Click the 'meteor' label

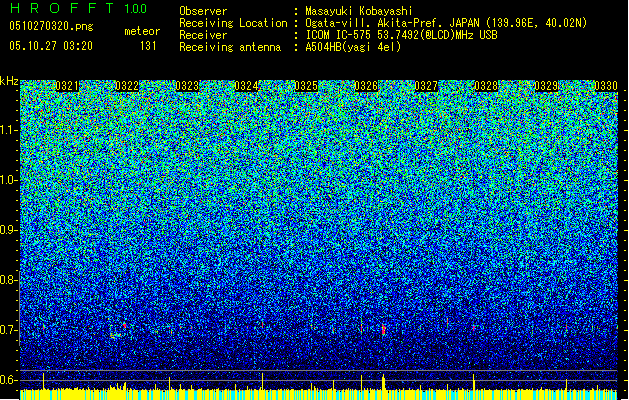[142, 31]
